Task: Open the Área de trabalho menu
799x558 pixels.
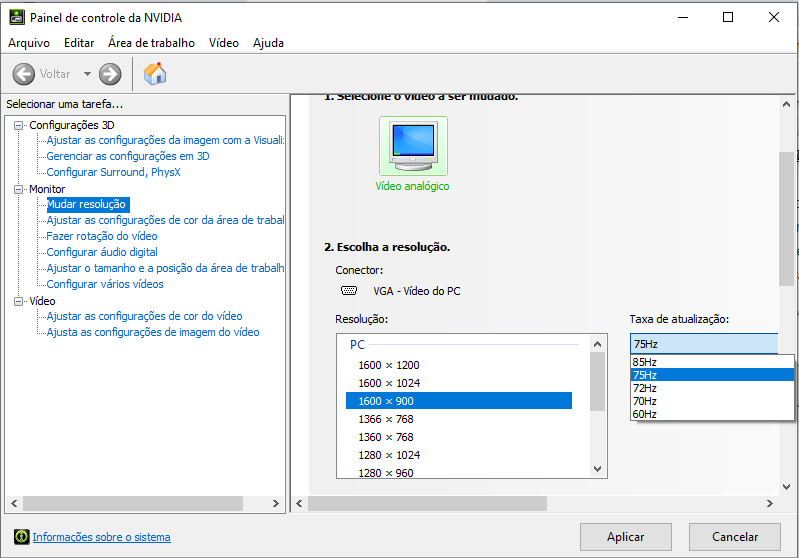Action: [151, 43]
